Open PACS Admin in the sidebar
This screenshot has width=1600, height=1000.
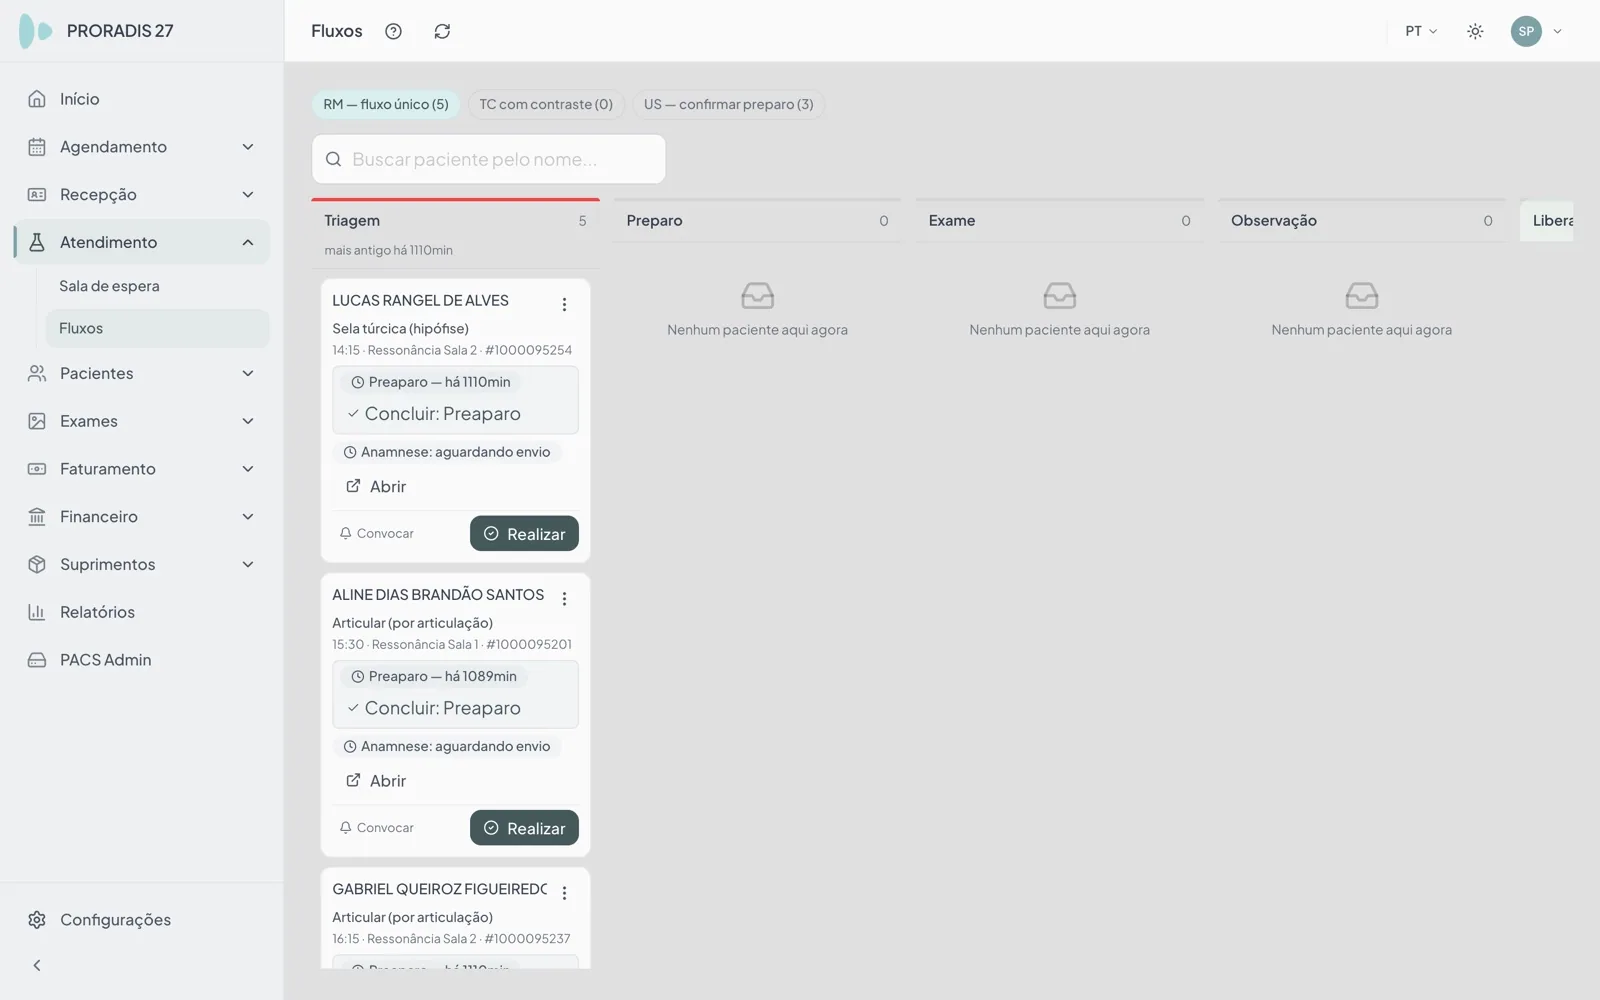point(142,660)
